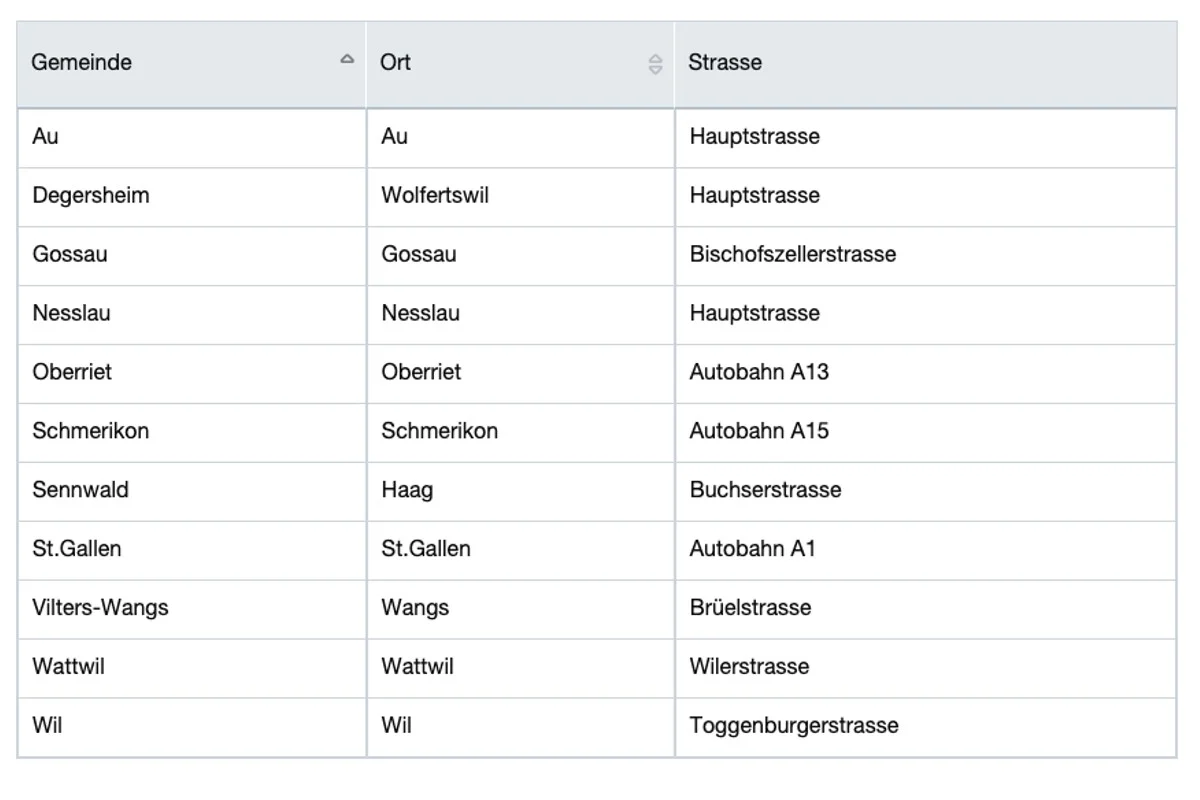The image size is (1200, 800).
Task: Click the Ort column sort arrows icon
Action: click(x=655, y=65)
